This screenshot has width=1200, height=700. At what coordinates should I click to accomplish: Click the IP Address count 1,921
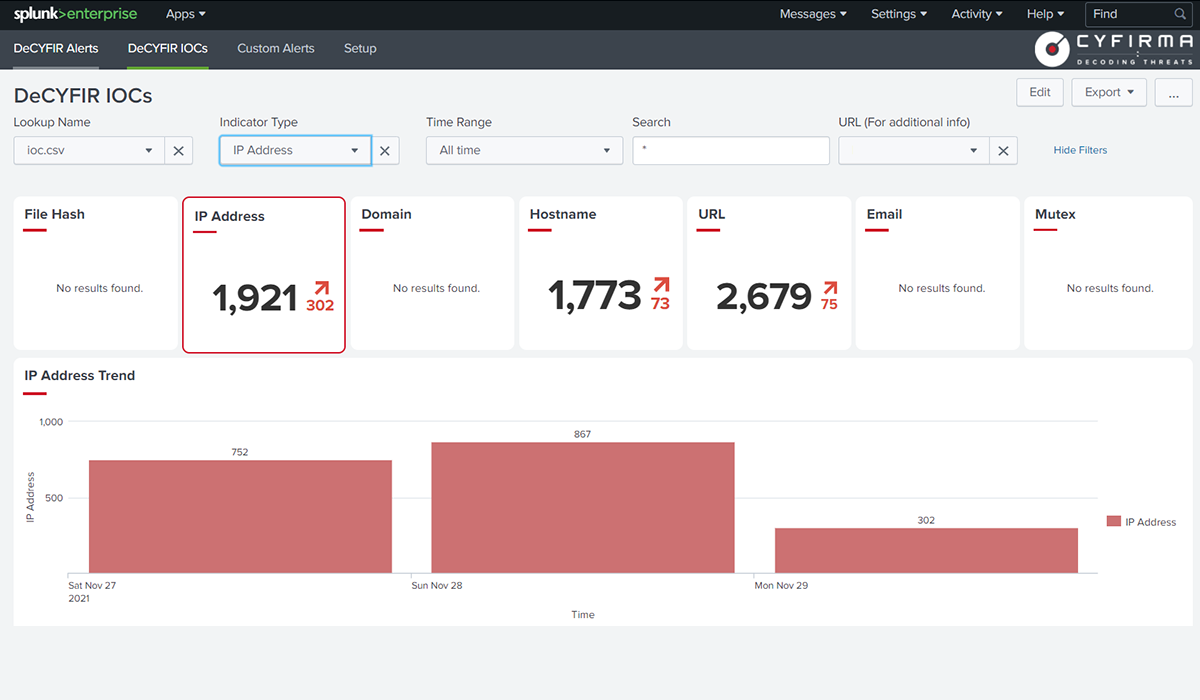[x=255, y=298]
